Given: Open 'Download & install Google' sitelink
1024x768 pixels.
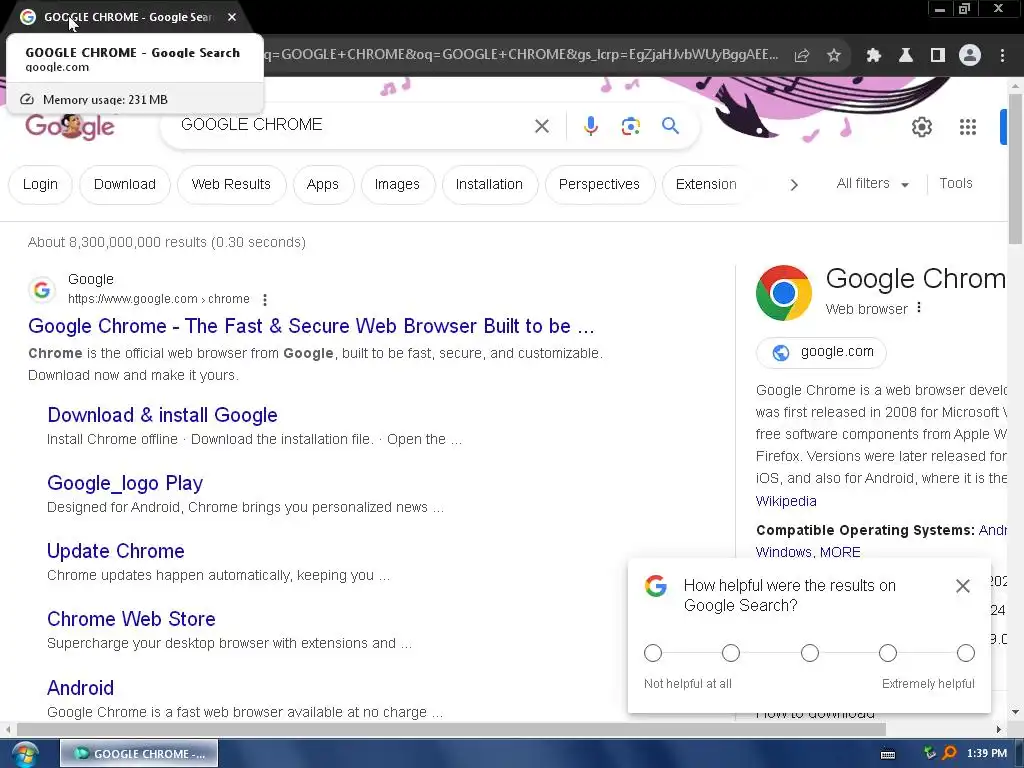Looking at the screenshot, I should tap(163, 415).
